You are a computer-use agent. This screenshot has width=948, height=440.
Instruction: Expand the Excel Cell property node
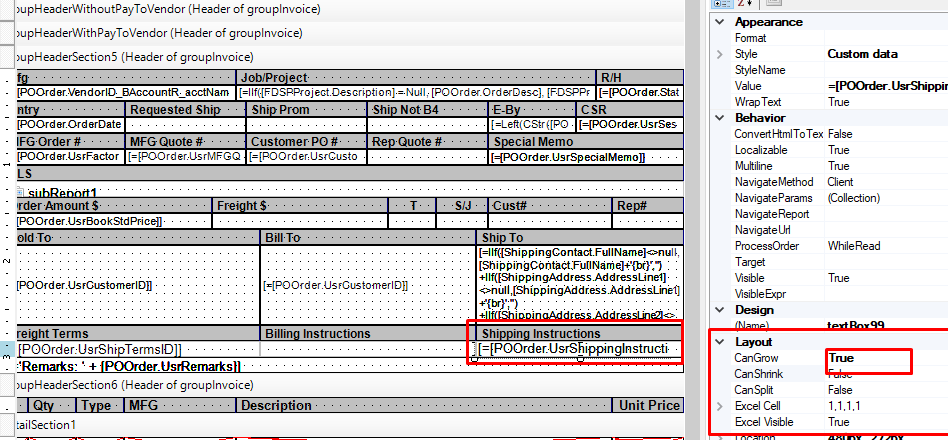719,406
